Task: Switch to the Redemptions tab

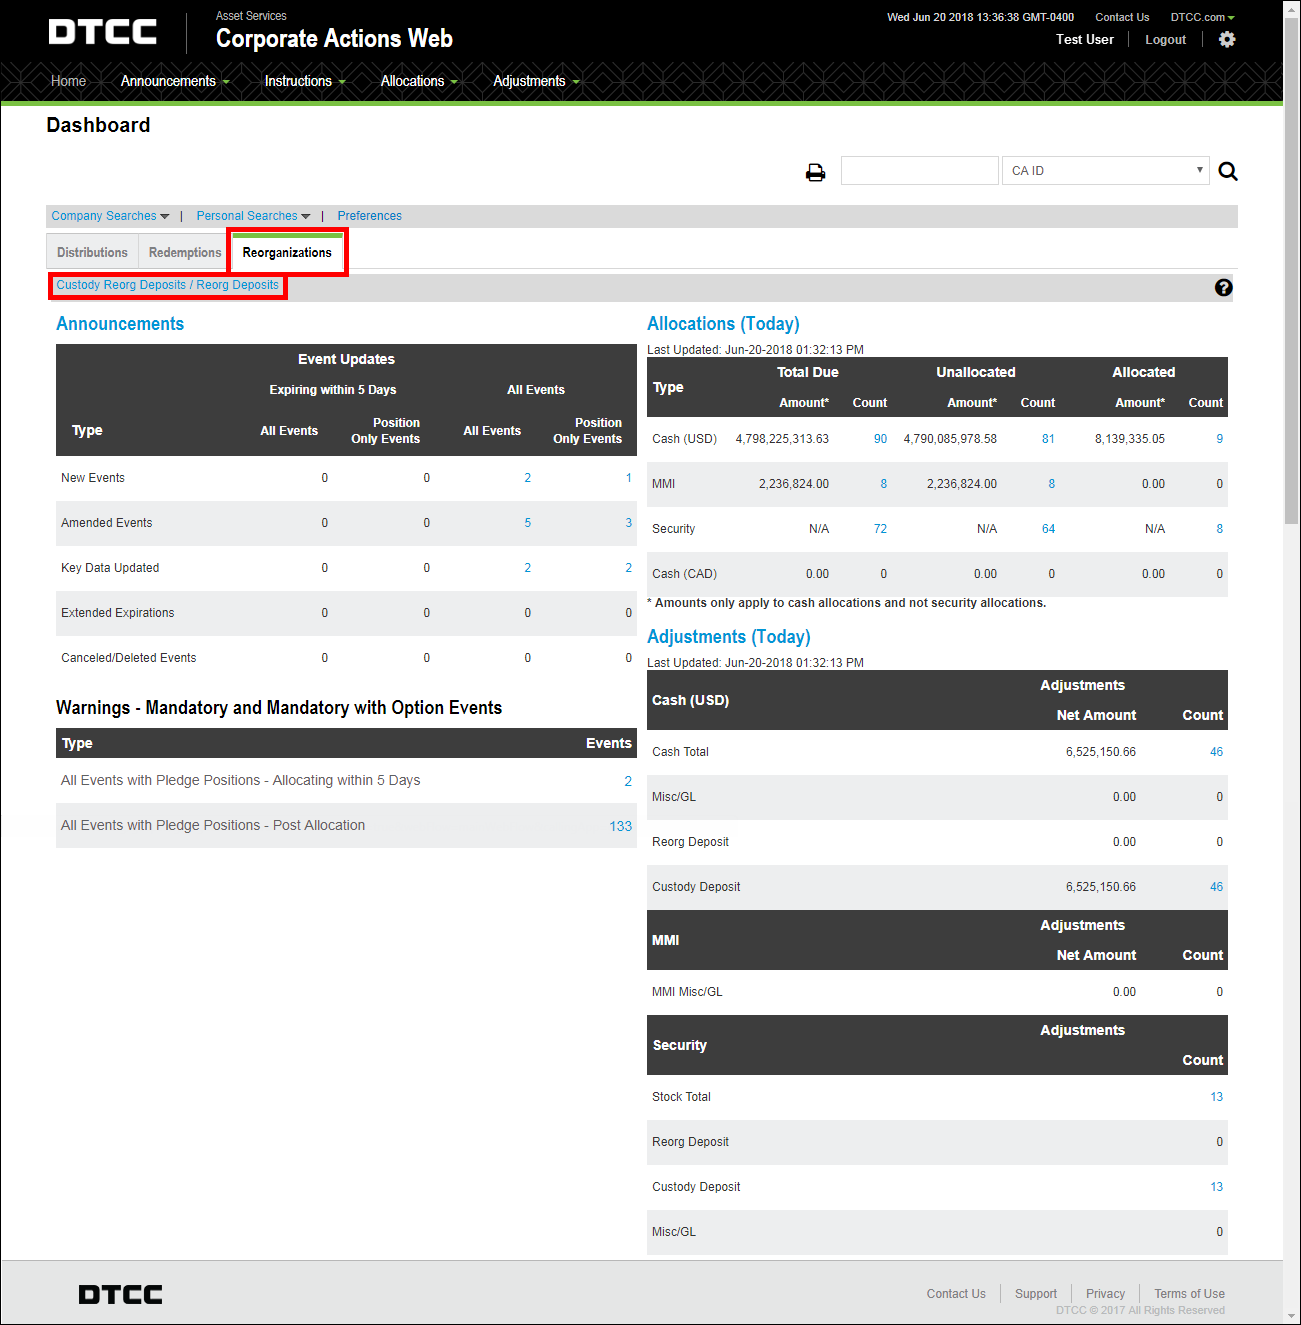Action: click(184, 252)
